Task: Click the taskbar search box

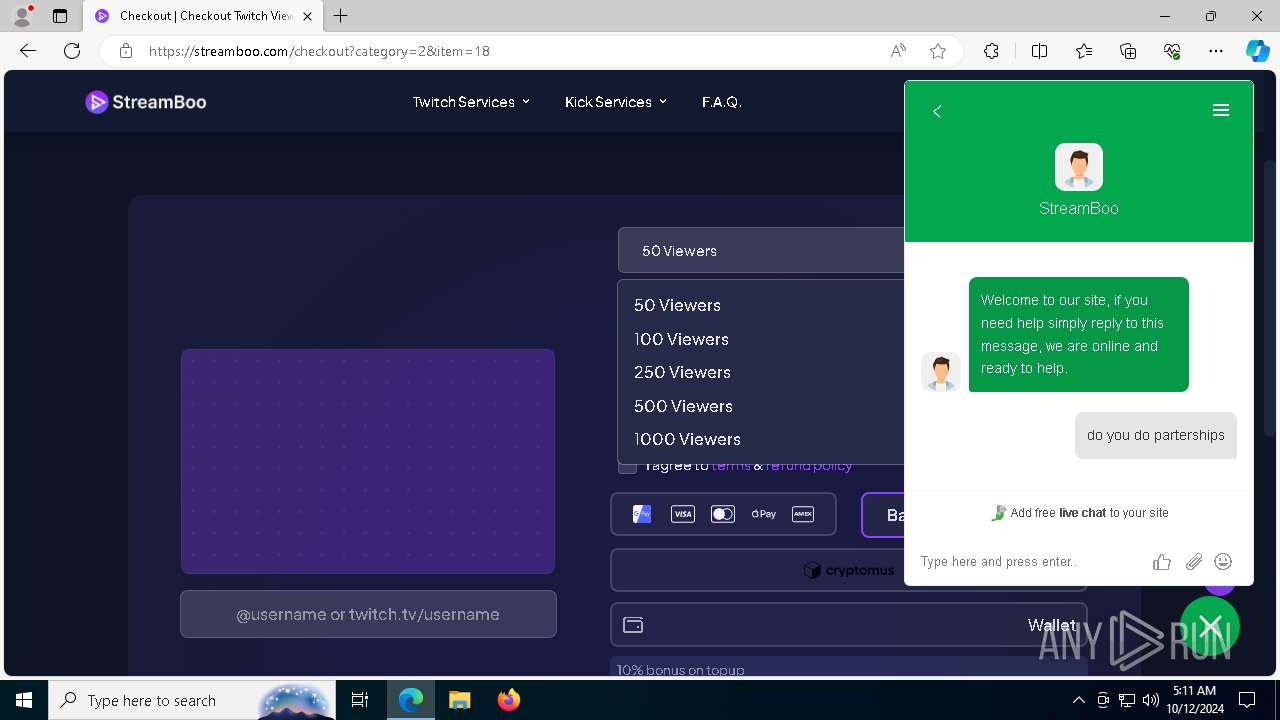Action: point(192,700)
